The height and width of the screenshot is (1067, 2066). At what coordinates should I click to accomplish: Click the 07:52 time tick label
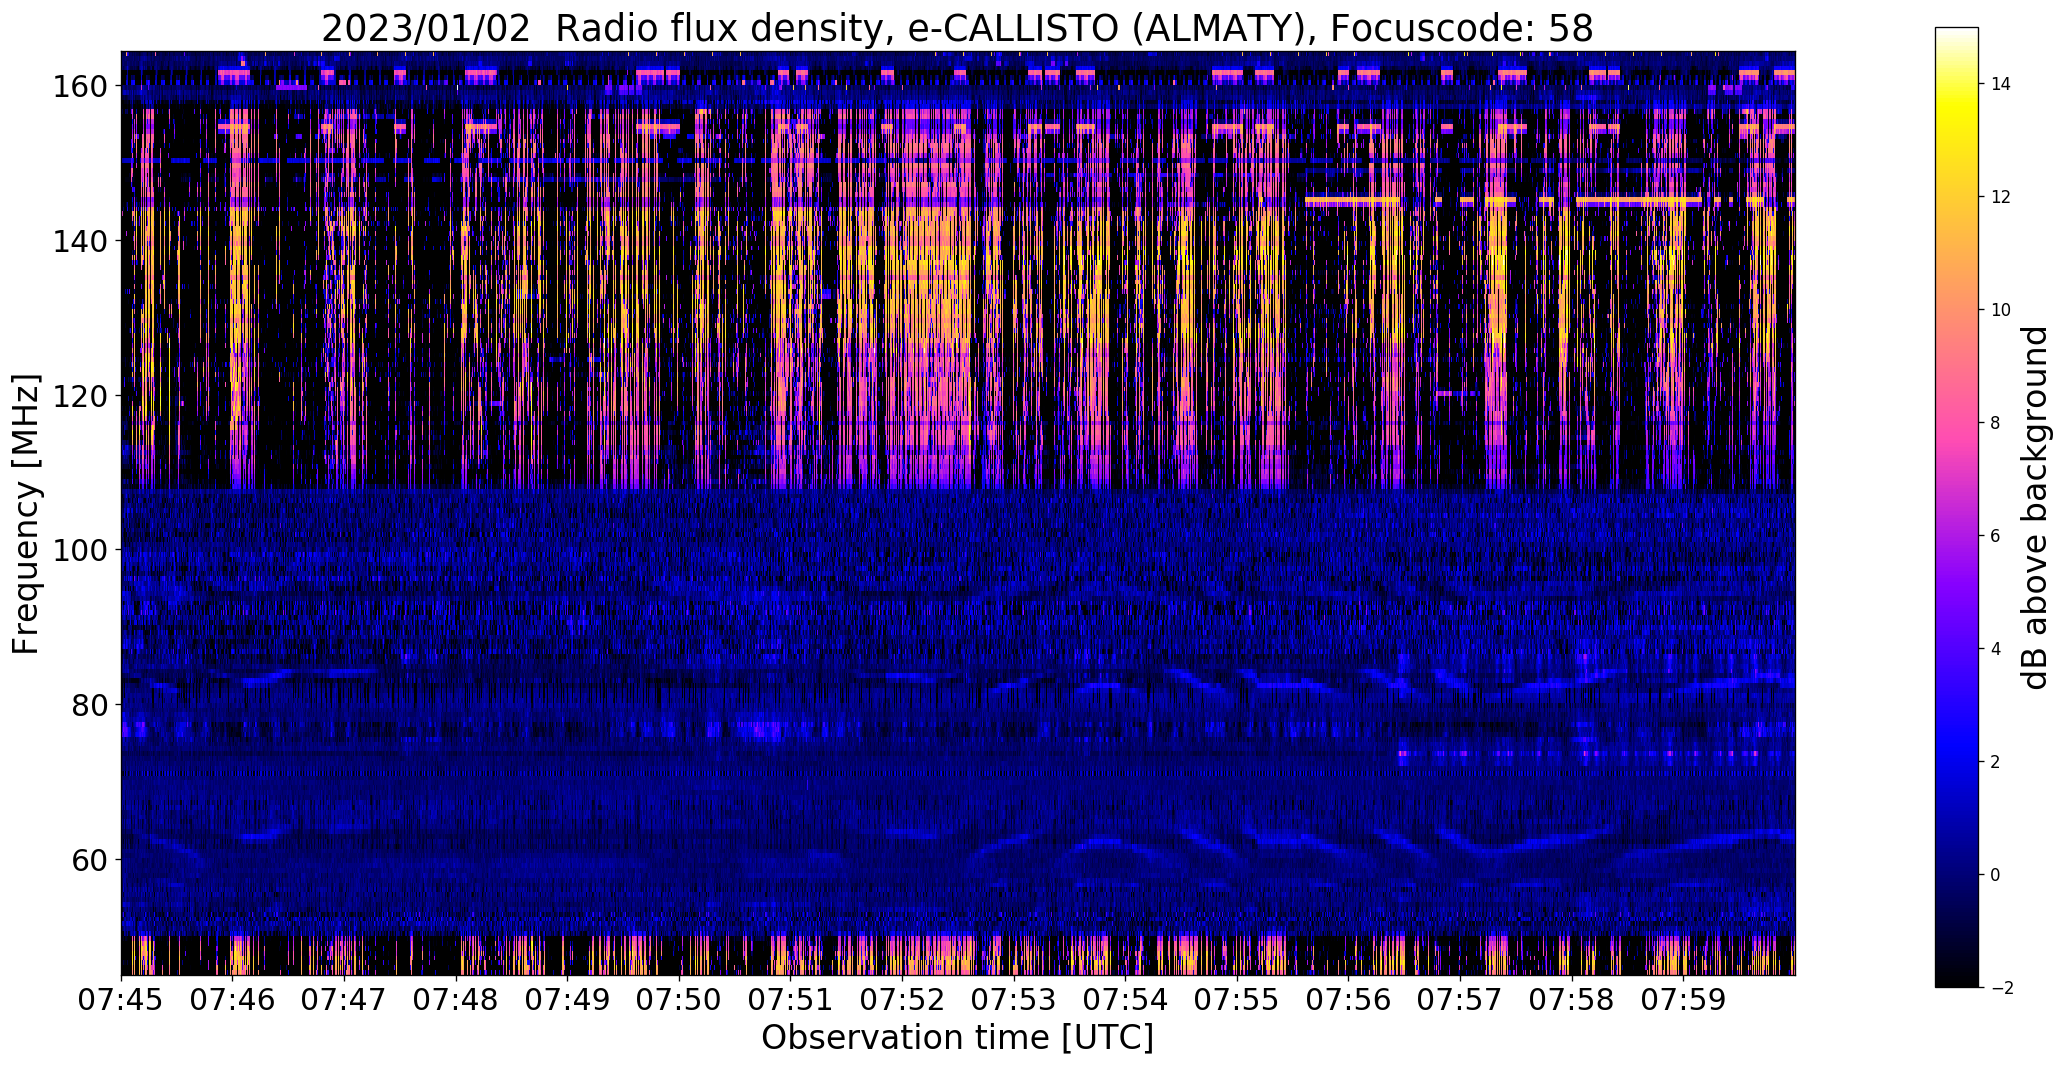pos(902,1000)
